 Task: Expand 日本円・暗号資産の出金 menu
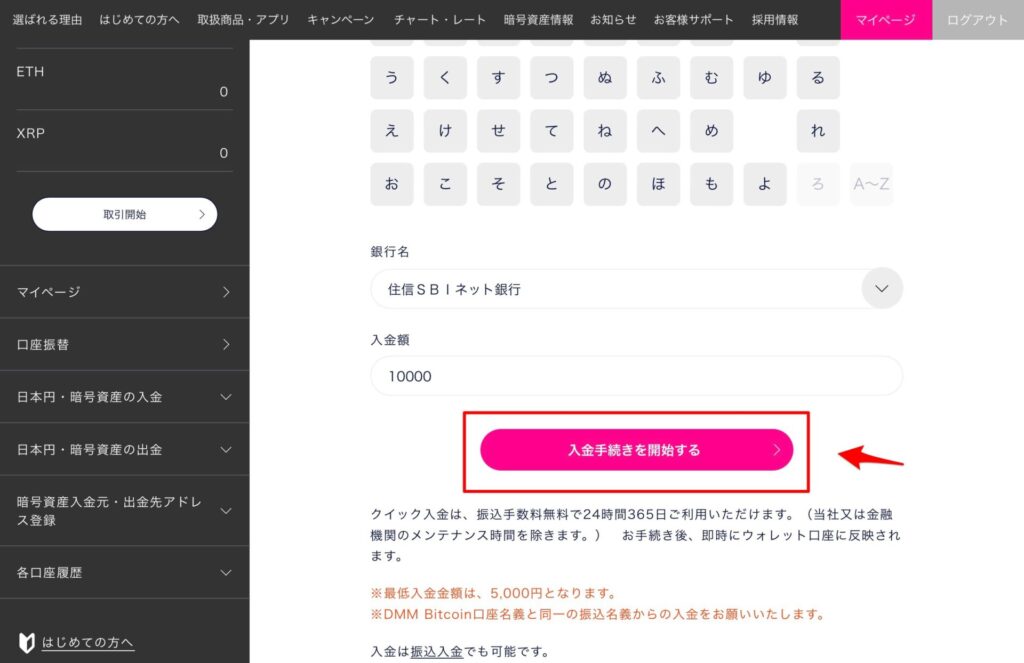click(x=124, y=449)
